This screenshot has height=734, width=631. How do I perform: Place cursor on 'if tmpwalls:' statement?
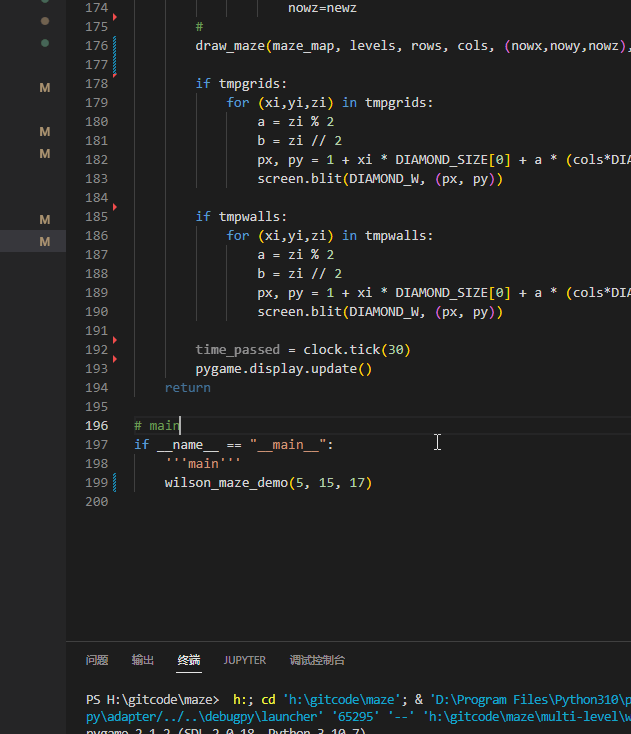click(x=241, y=216)
